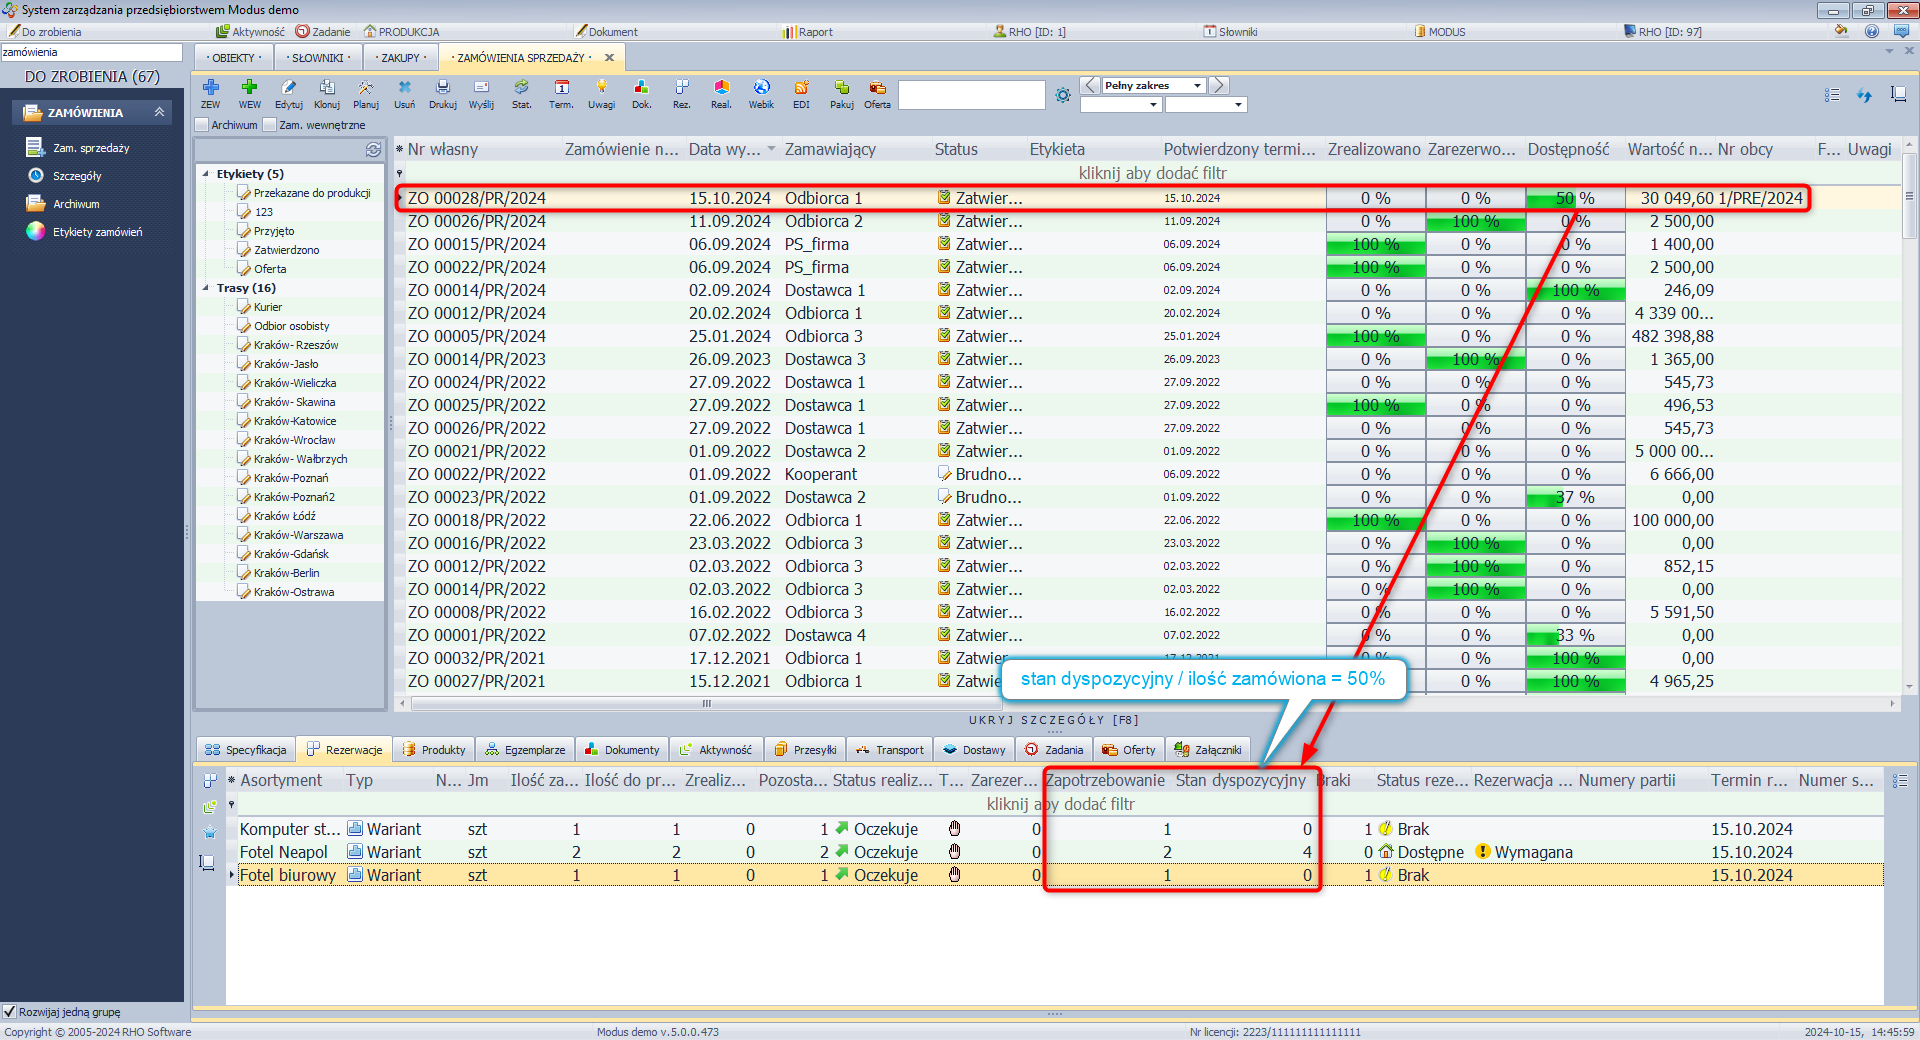Click the toolbar search input field
This screenshot has height=1040, width=1920.
(x=971, y=95)
